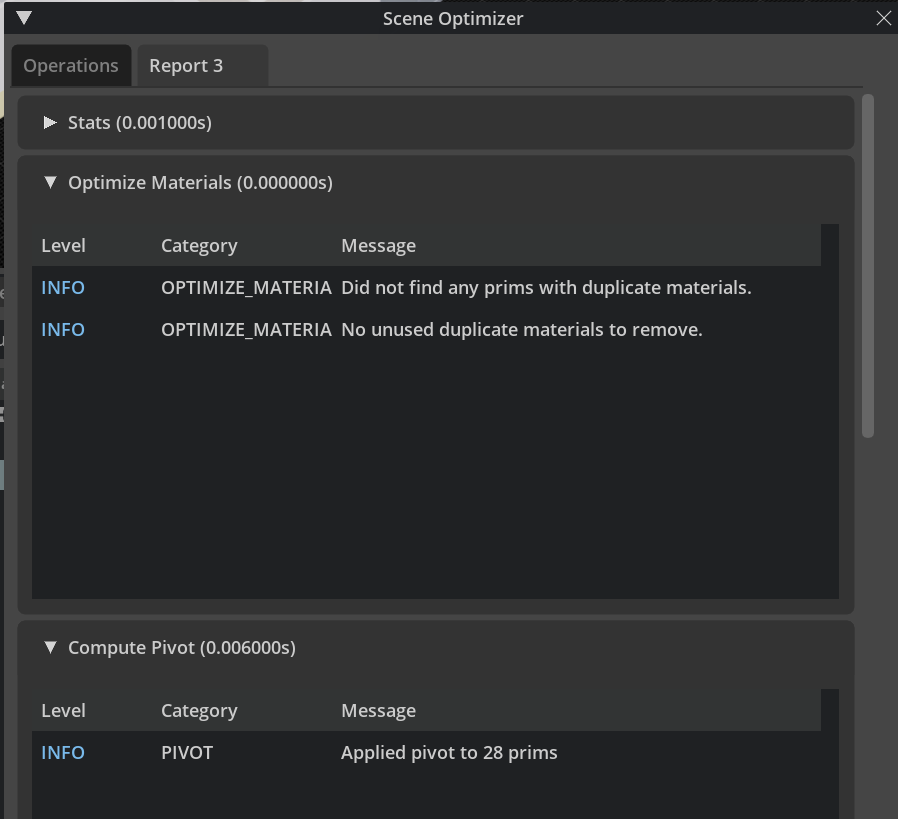The image size is (898, 819).
Task: Click Message column header in Optimize Materials table
Action: (x=378, y=246)
